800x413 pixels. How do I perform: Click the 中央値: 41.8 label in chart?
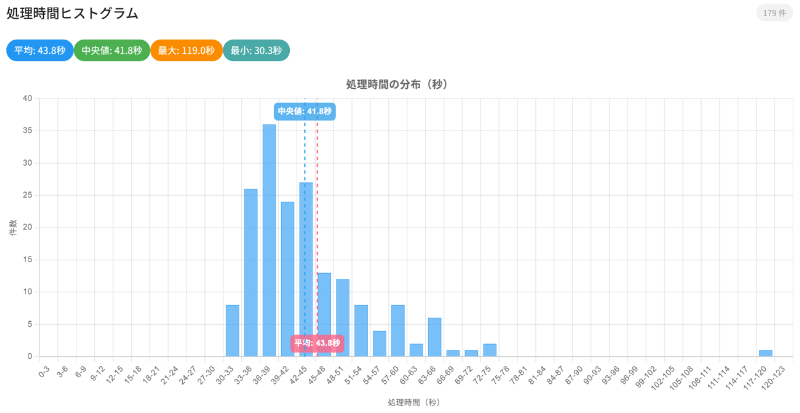304,111
